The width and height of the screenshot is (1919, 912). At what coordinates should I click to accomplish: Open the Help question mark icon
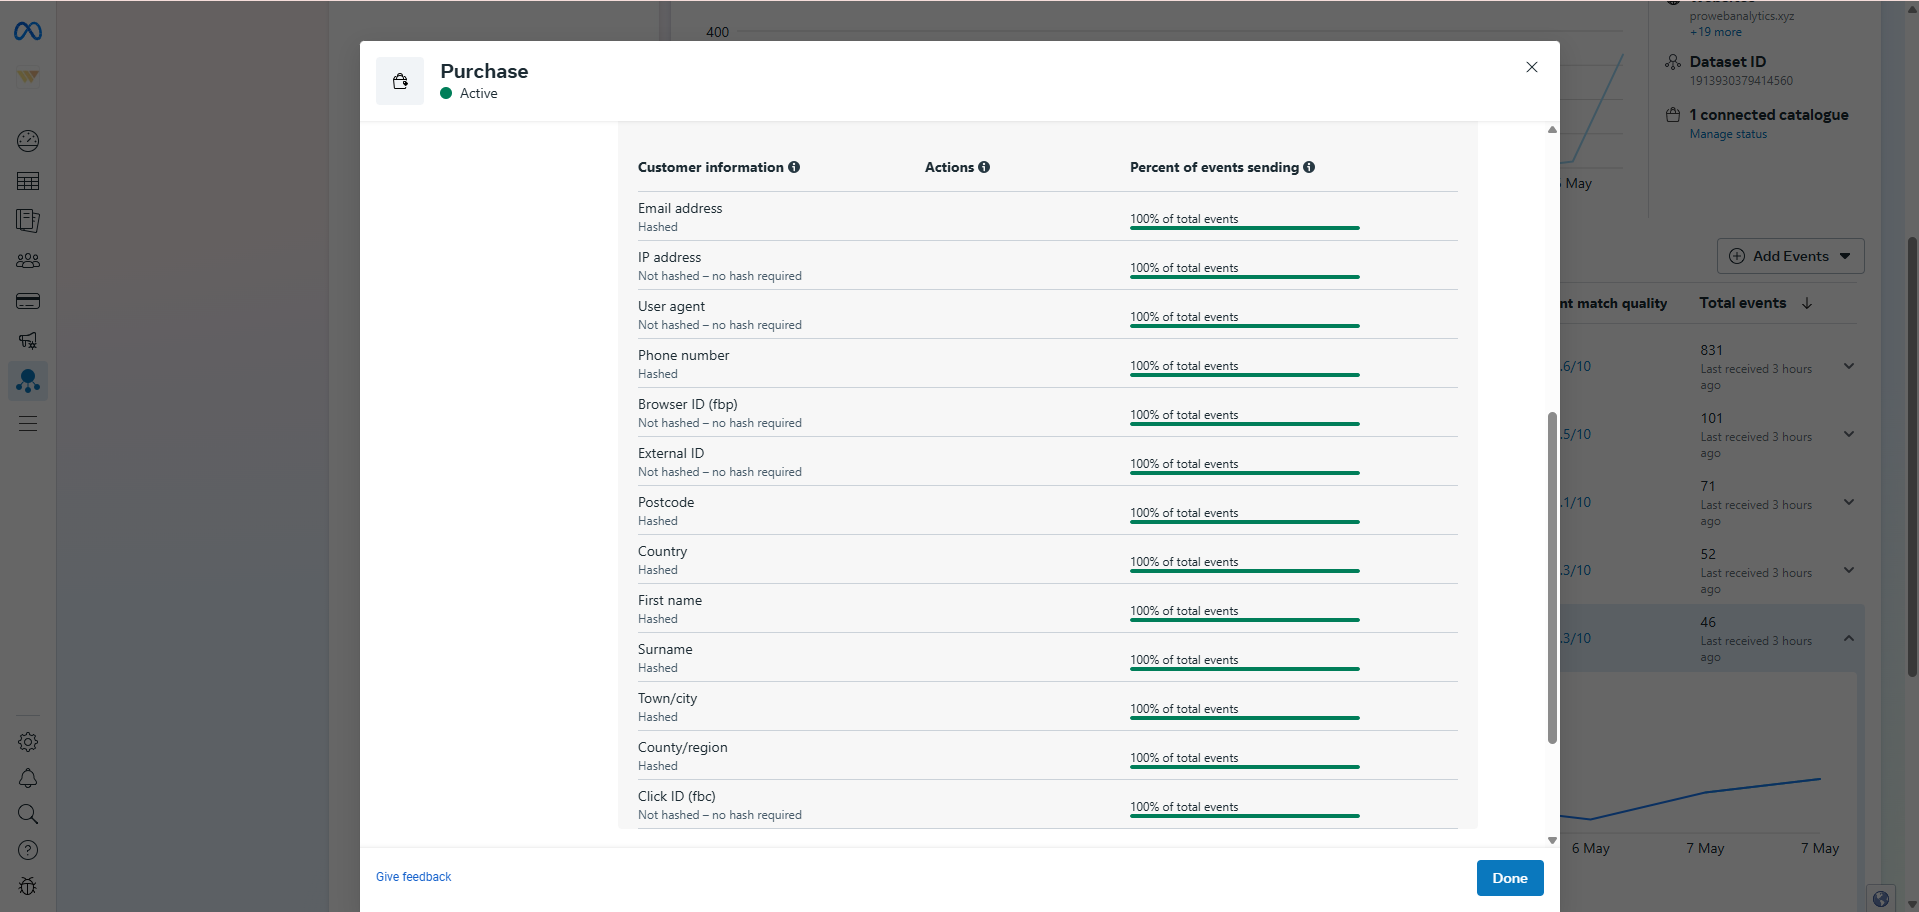(x=28, y=850)
